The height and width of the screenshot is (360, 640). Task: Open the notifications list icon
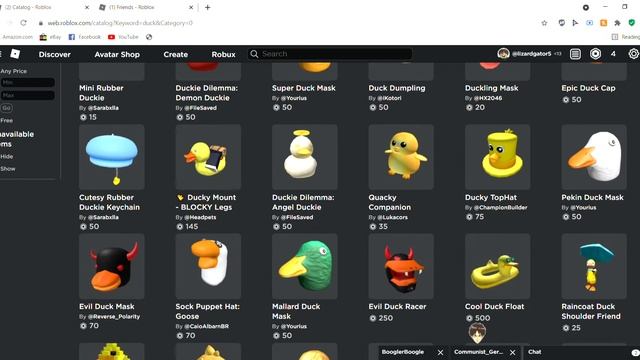click(x=575, y=54)
